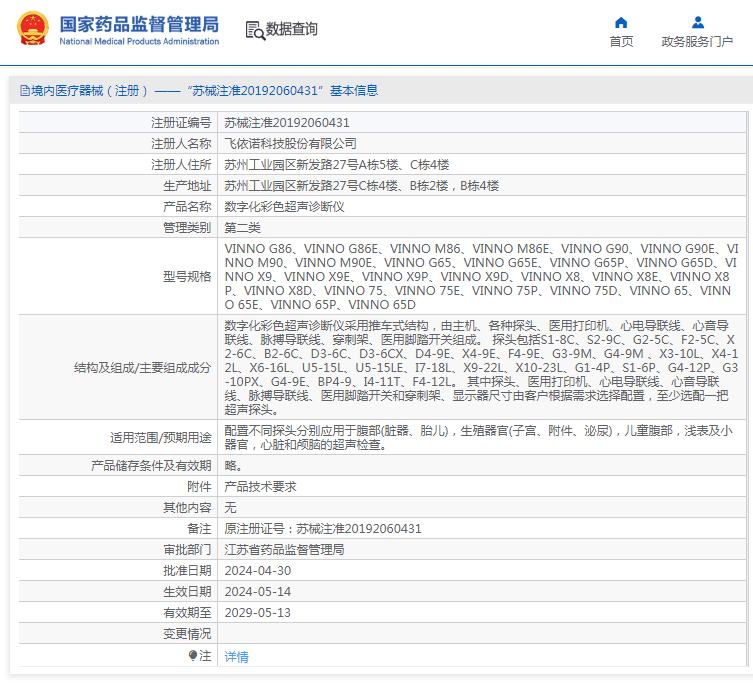Click the 国家药品监督管理局 title text
The image size is (753, 683).
(139, 24)
